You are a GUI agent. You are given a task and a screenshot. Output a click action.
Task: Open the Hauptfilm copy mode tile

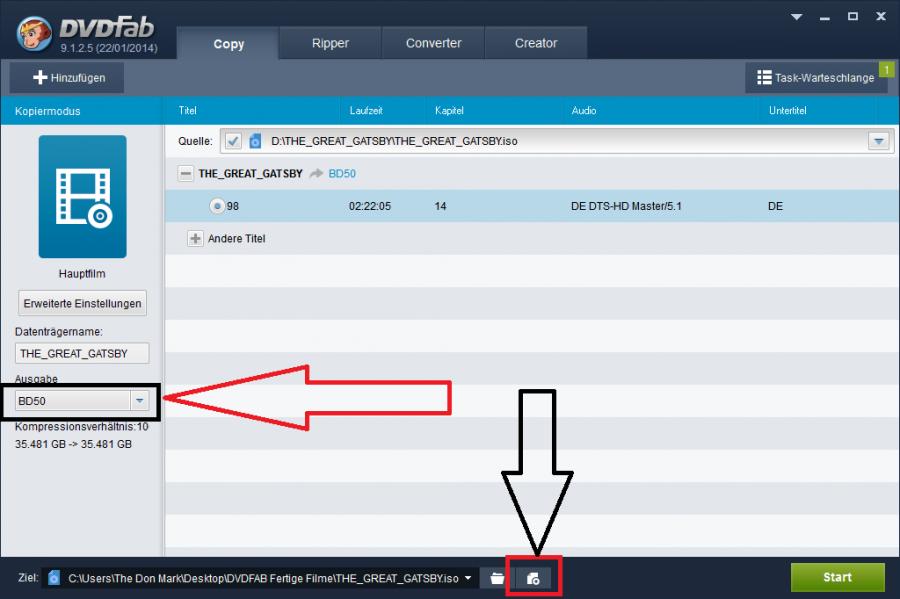(x=83, y=196)
